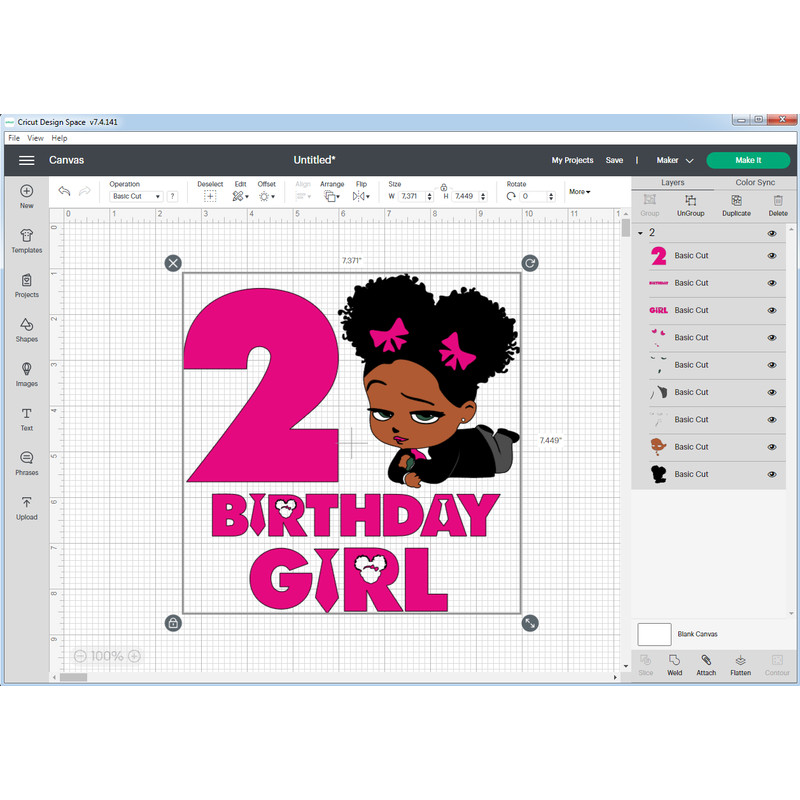Click the Save link in the header

[x=615, y=160]
